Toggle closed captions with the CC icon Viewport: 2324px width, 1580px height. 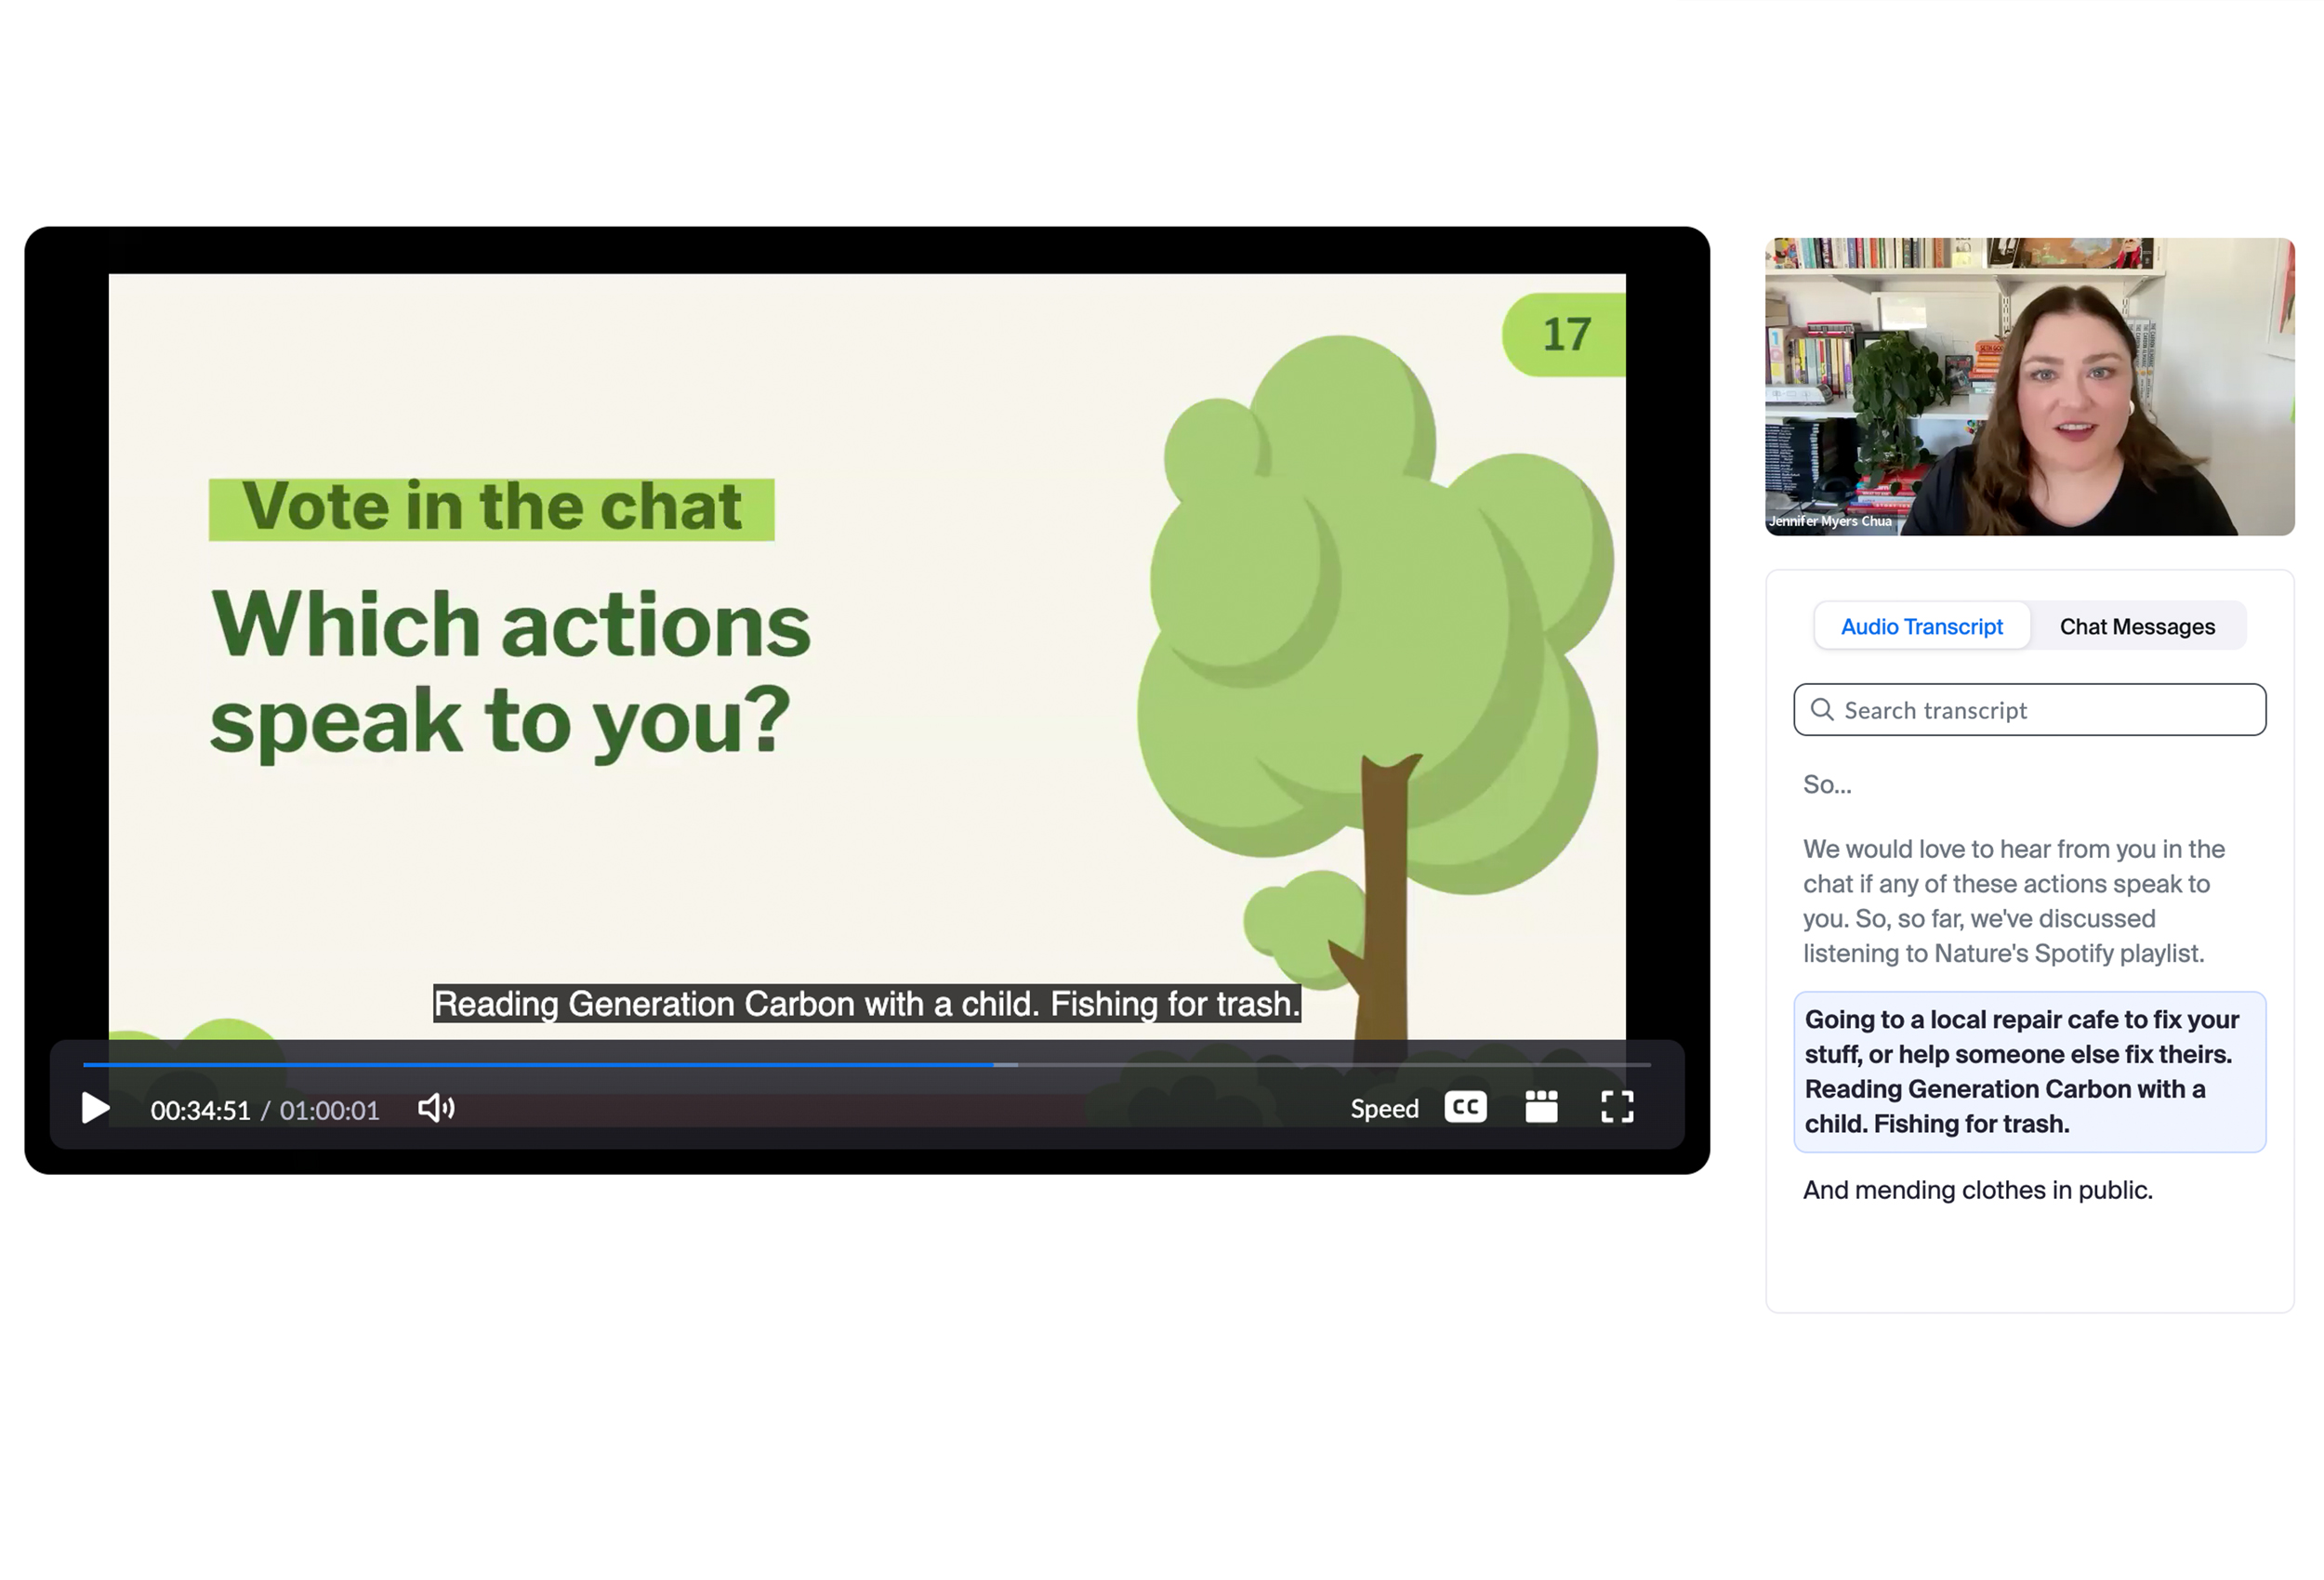pos(1465,1107)
